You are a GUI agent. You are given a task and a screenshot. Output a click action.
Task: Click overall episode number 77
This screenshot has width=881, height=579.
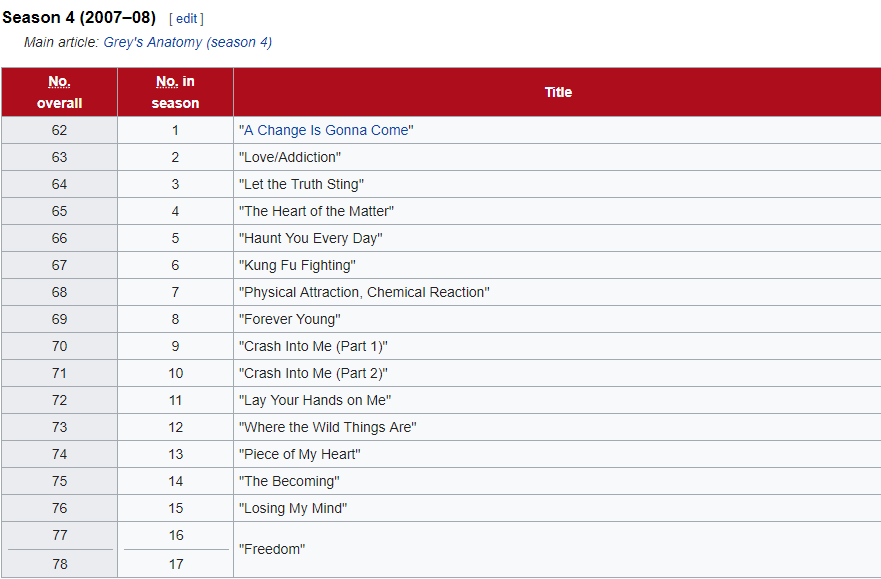pos(60,535)
